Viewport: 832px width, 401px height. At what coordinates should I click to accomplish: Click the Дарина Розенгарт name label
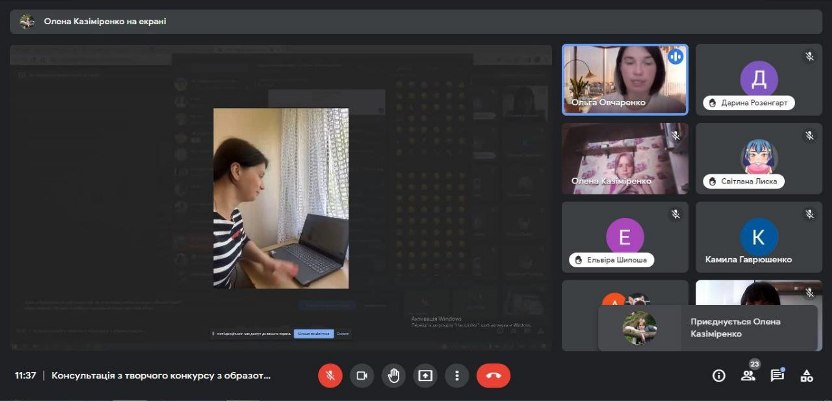pos(749,103)
